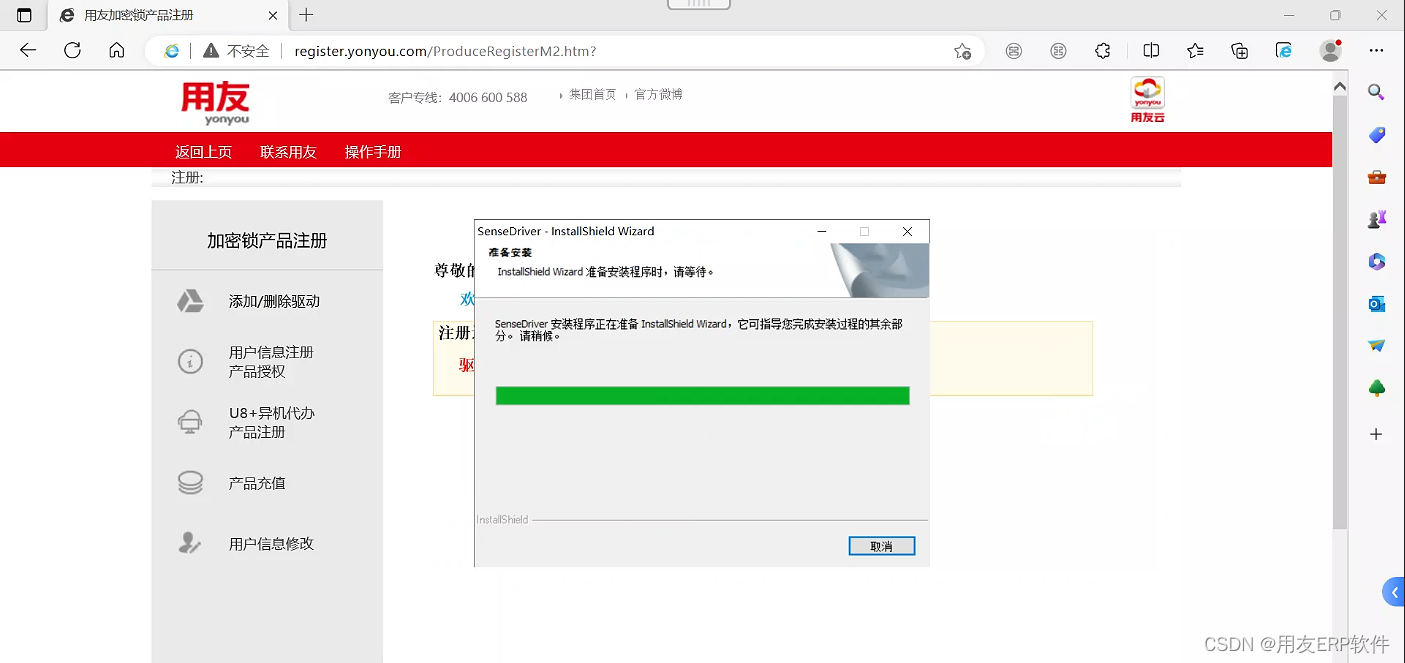Minimize the SenseDriver InstallShield Wizard window
The image size is (1405, 663).
(822, 231)
